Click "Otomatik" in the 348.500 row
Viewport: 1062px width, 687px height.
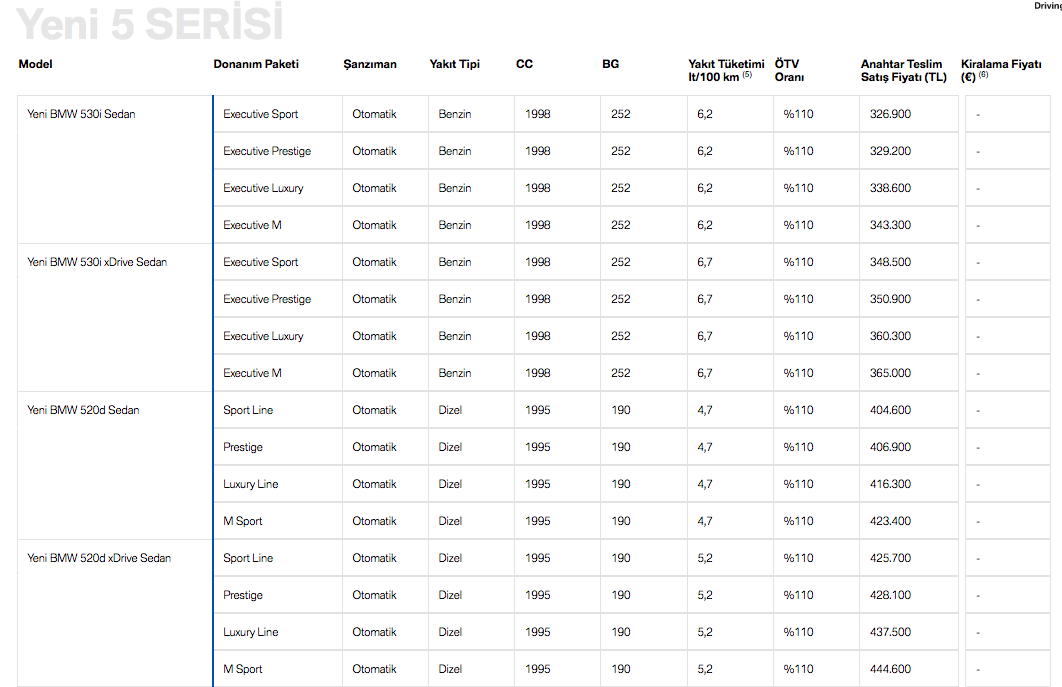click(x=375, y=262)
